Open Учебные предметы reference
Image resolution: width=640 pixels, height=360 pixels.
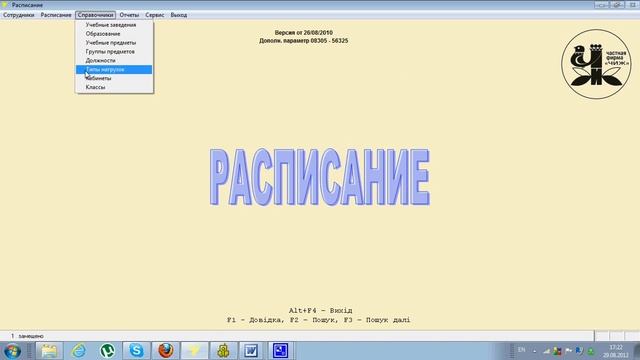click(114, 43)
